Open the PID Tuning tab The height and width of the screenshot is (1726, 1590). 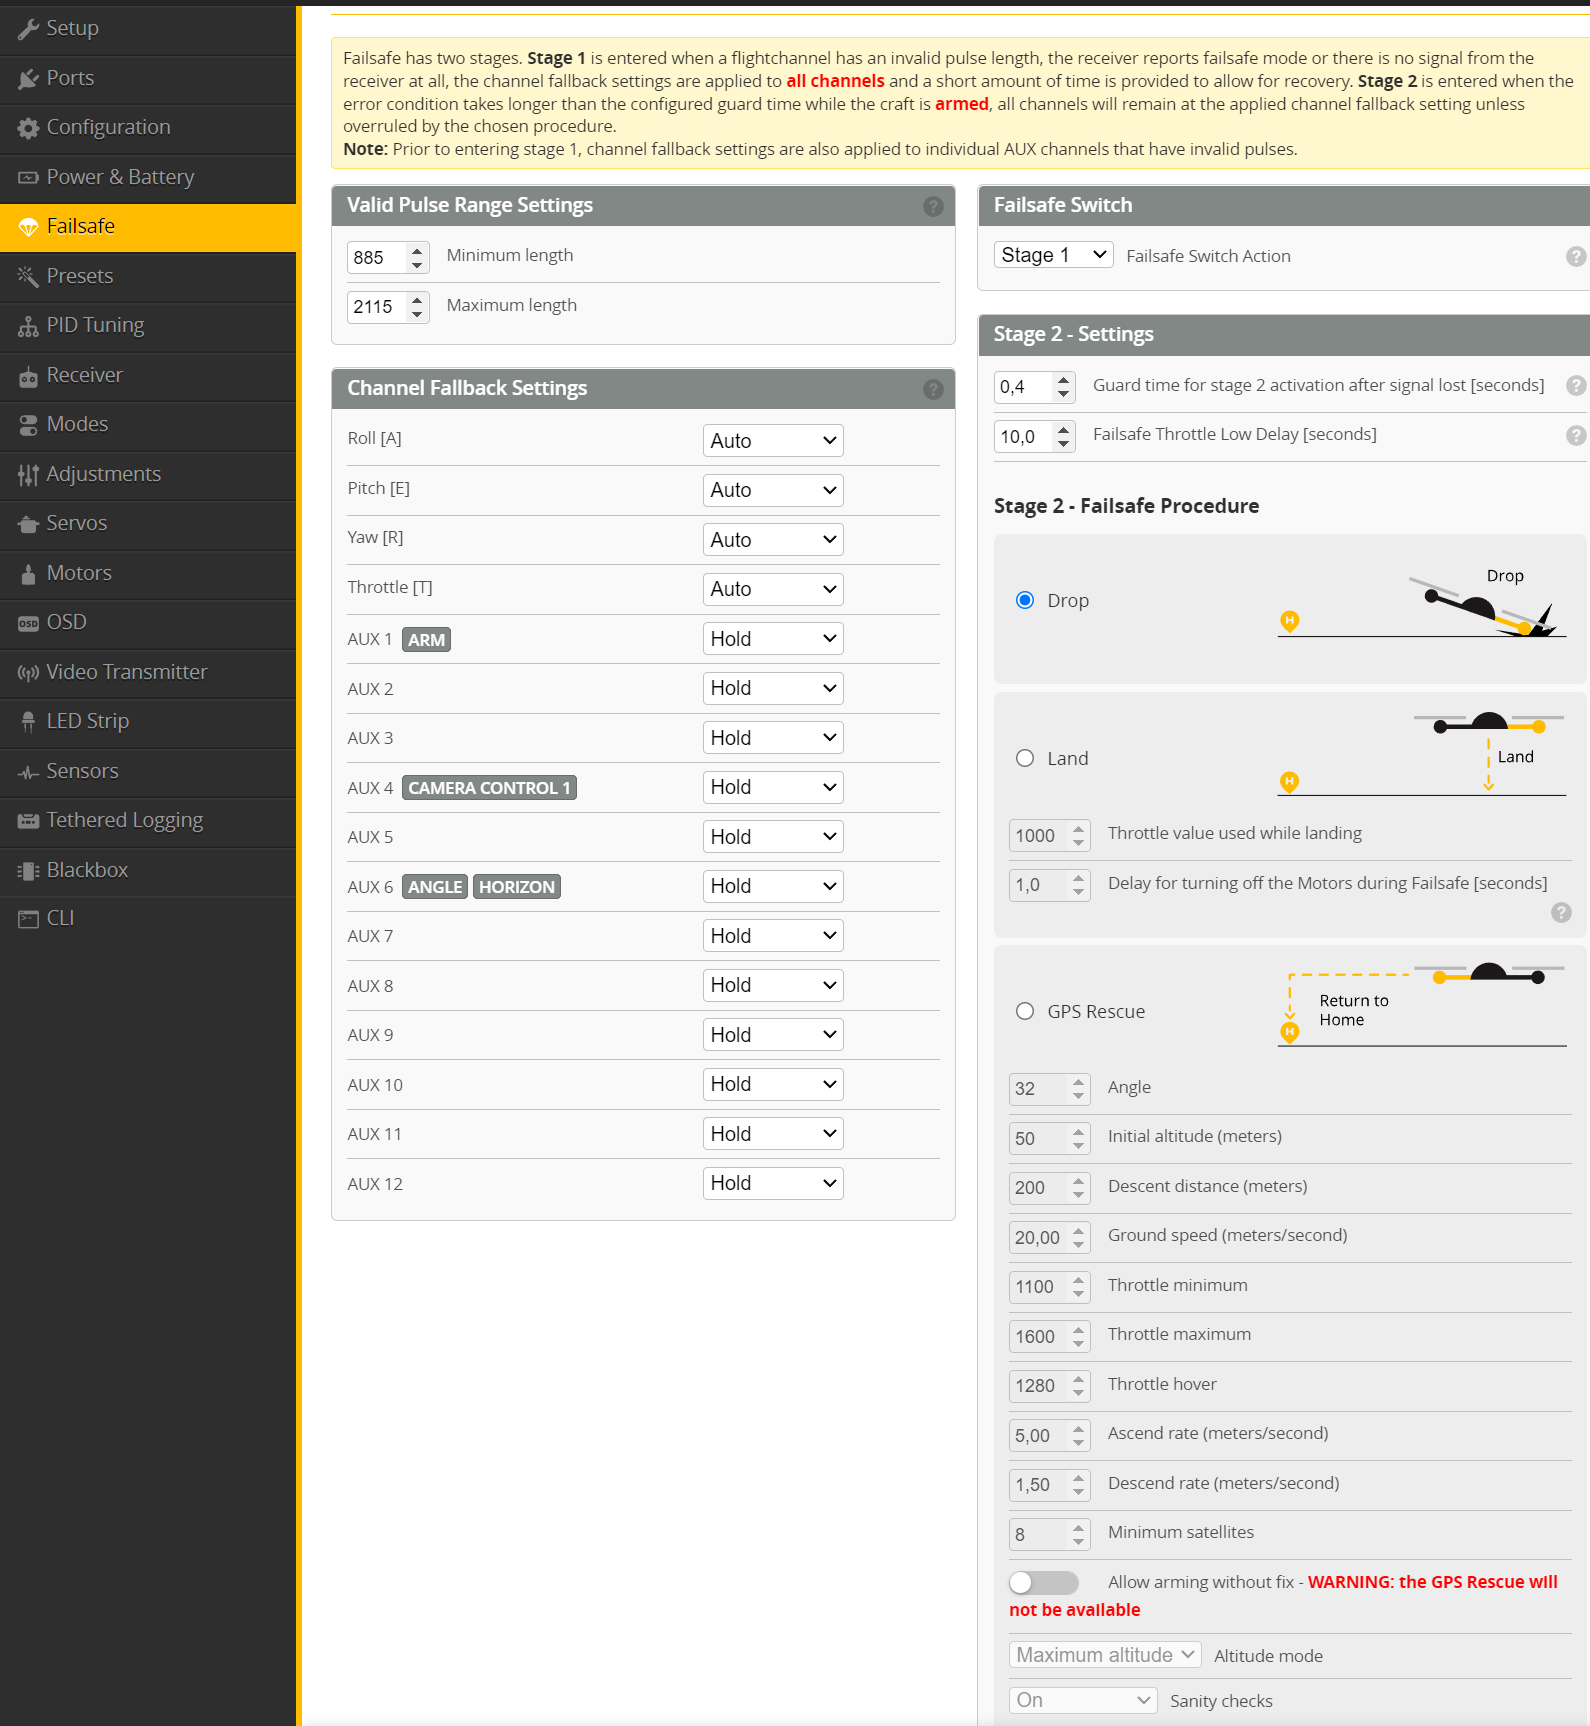[x=95, y=326]
